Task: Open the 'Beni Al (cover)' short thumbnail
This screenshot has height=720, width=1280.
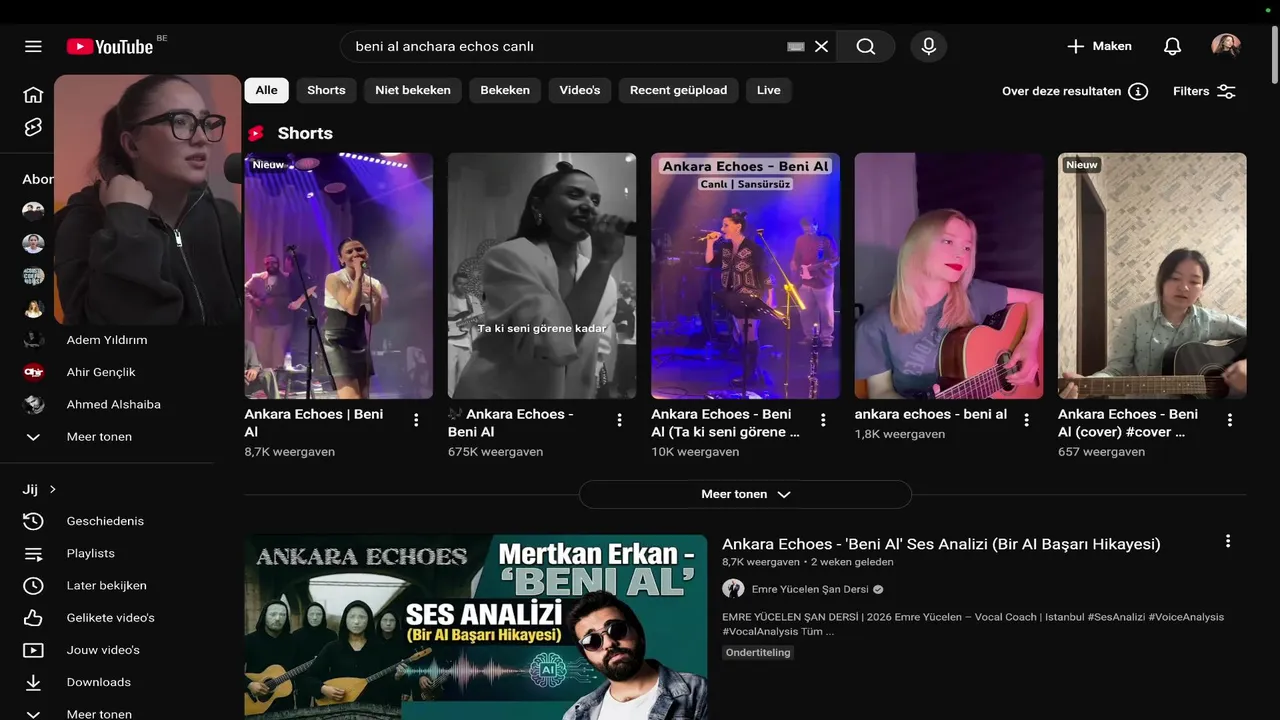Action: [1152, 276]
